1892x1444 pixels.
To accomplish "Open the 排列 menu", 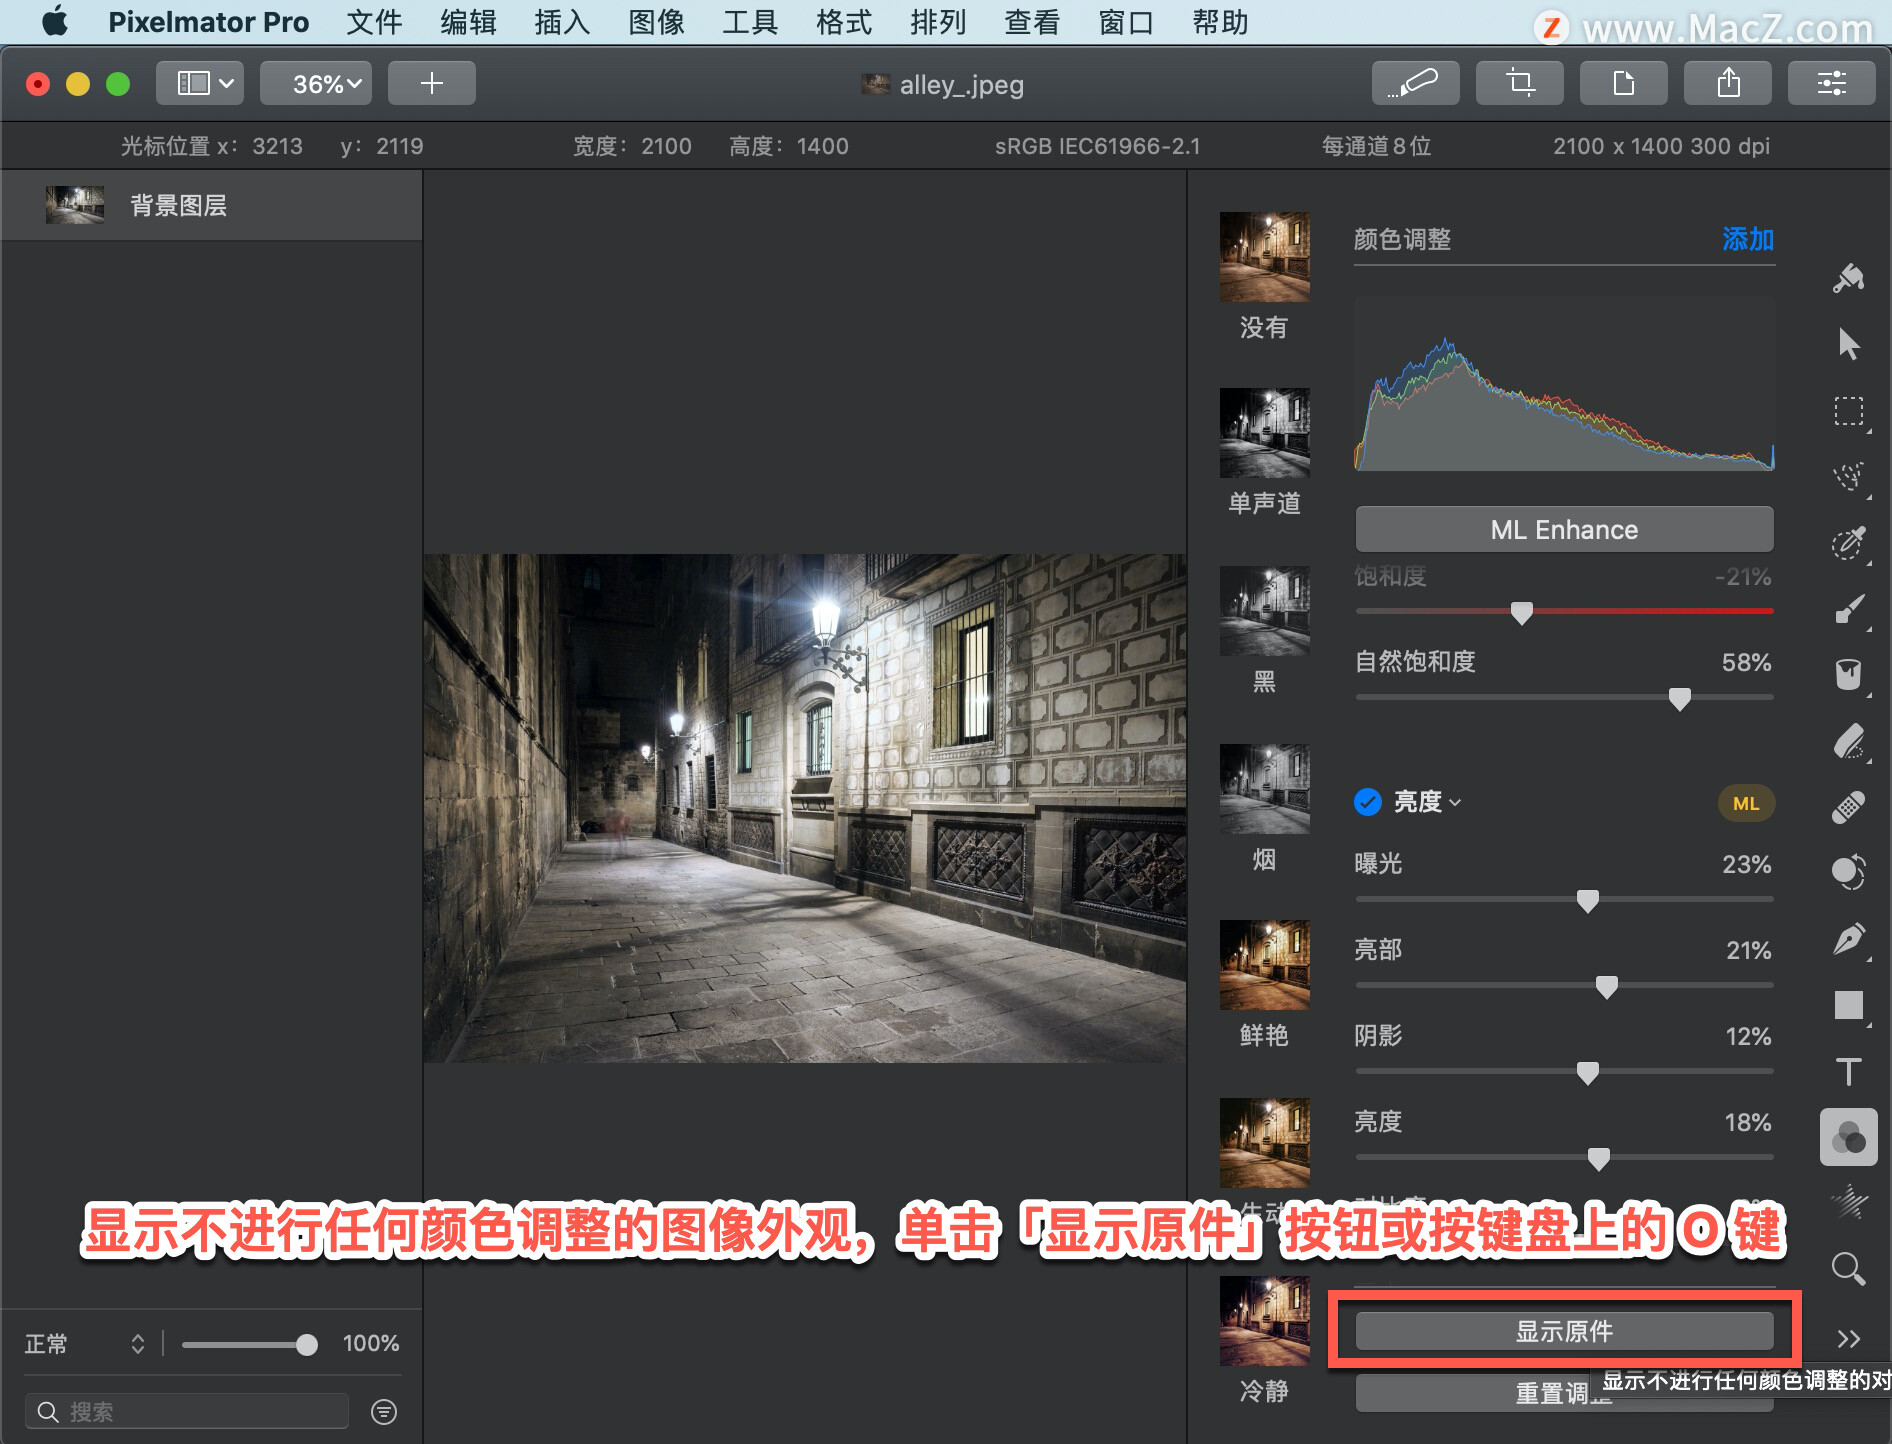I will (x=938, y=22).
